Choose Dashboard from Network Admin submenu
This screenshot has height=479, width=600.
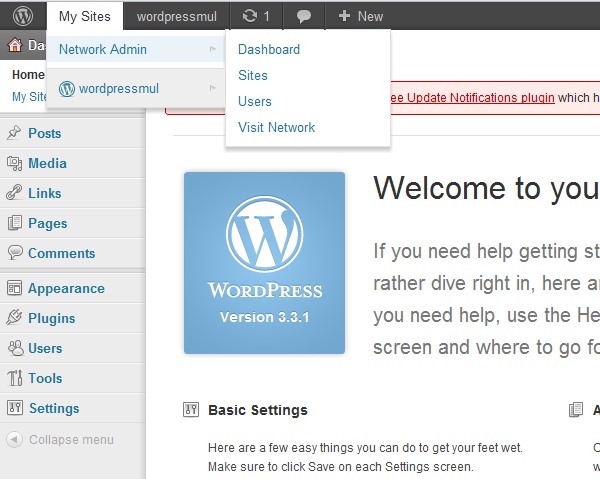click(x=269, y=49)
